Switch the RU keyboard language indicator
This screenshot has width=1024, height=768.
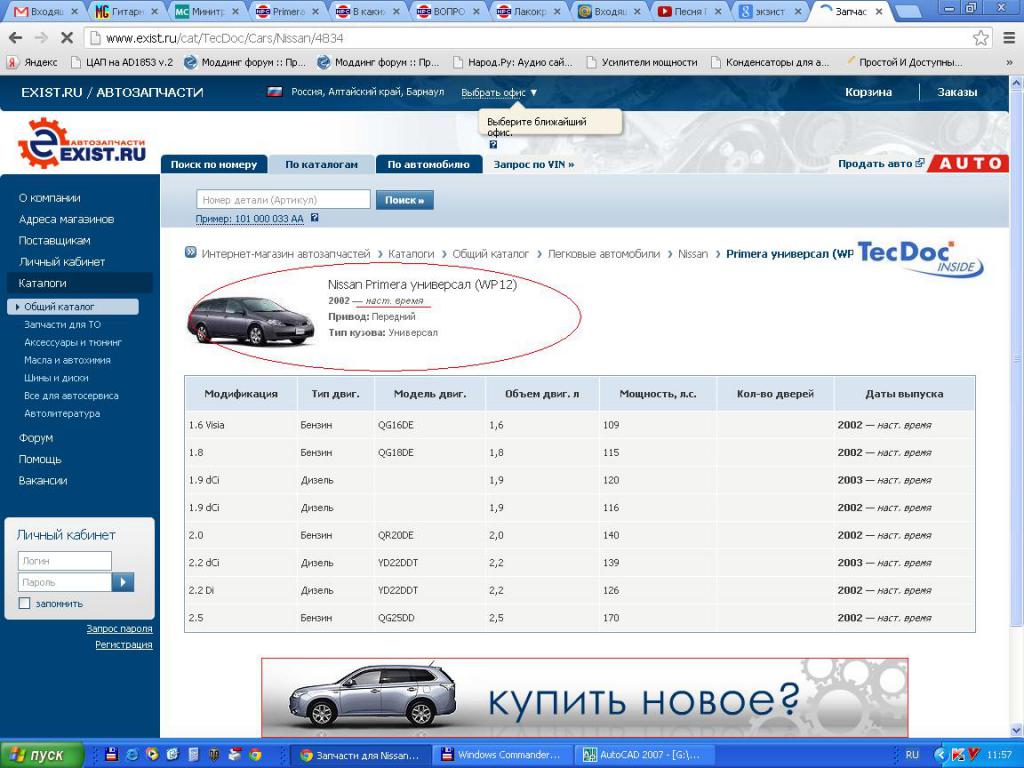912,755
